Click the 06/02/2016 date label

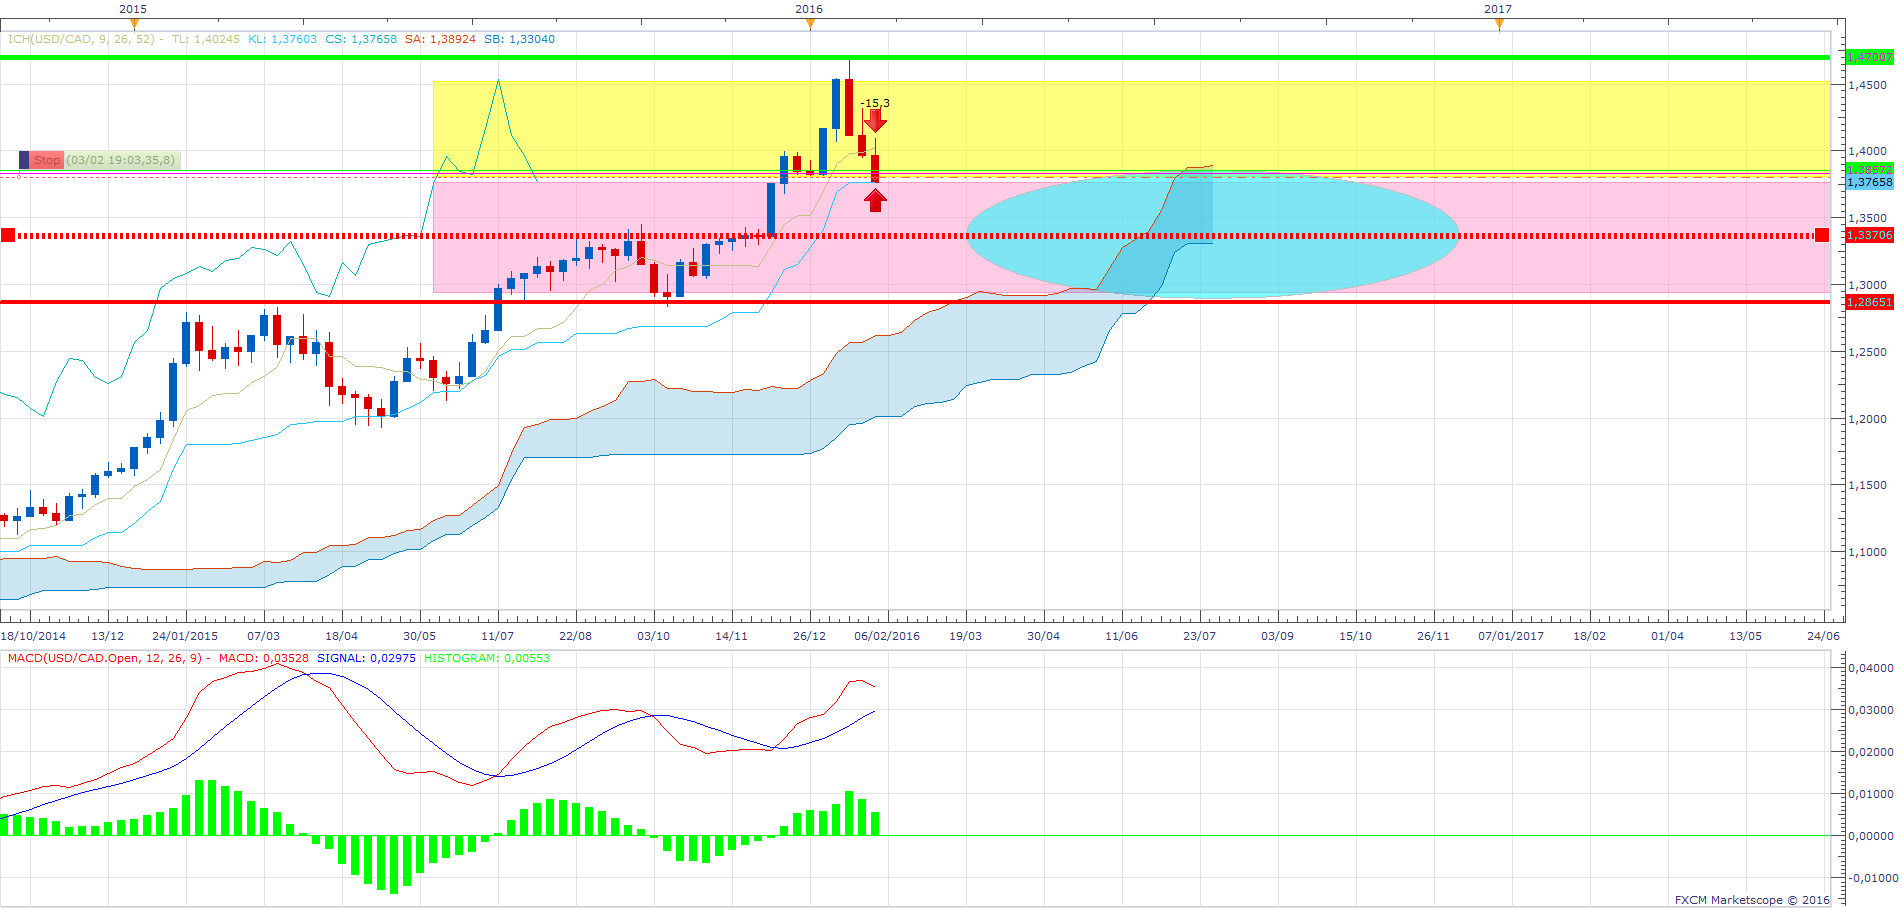pos(887,636)
